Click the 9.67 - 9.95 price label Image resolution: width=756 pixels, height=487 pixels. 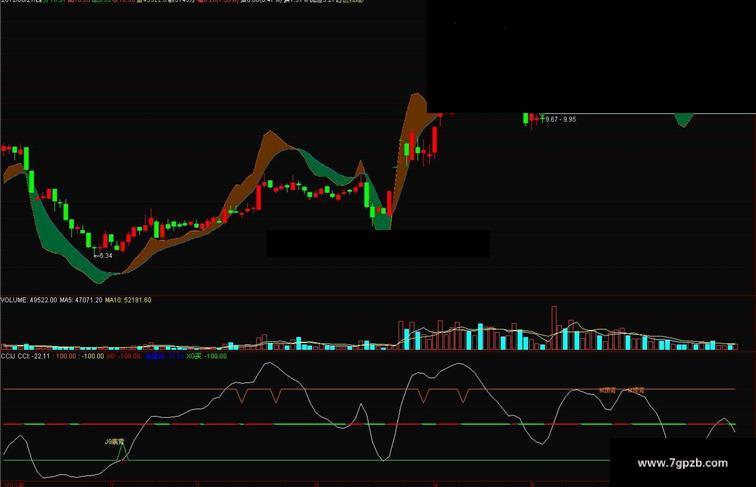click(560, 119)
